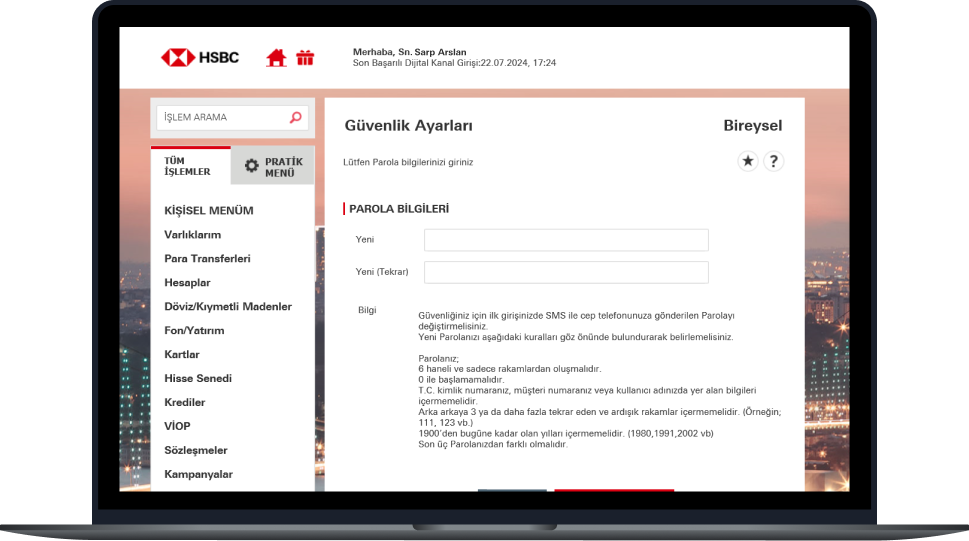Switch to the Tüm İşlemler tab

point(189,166)
